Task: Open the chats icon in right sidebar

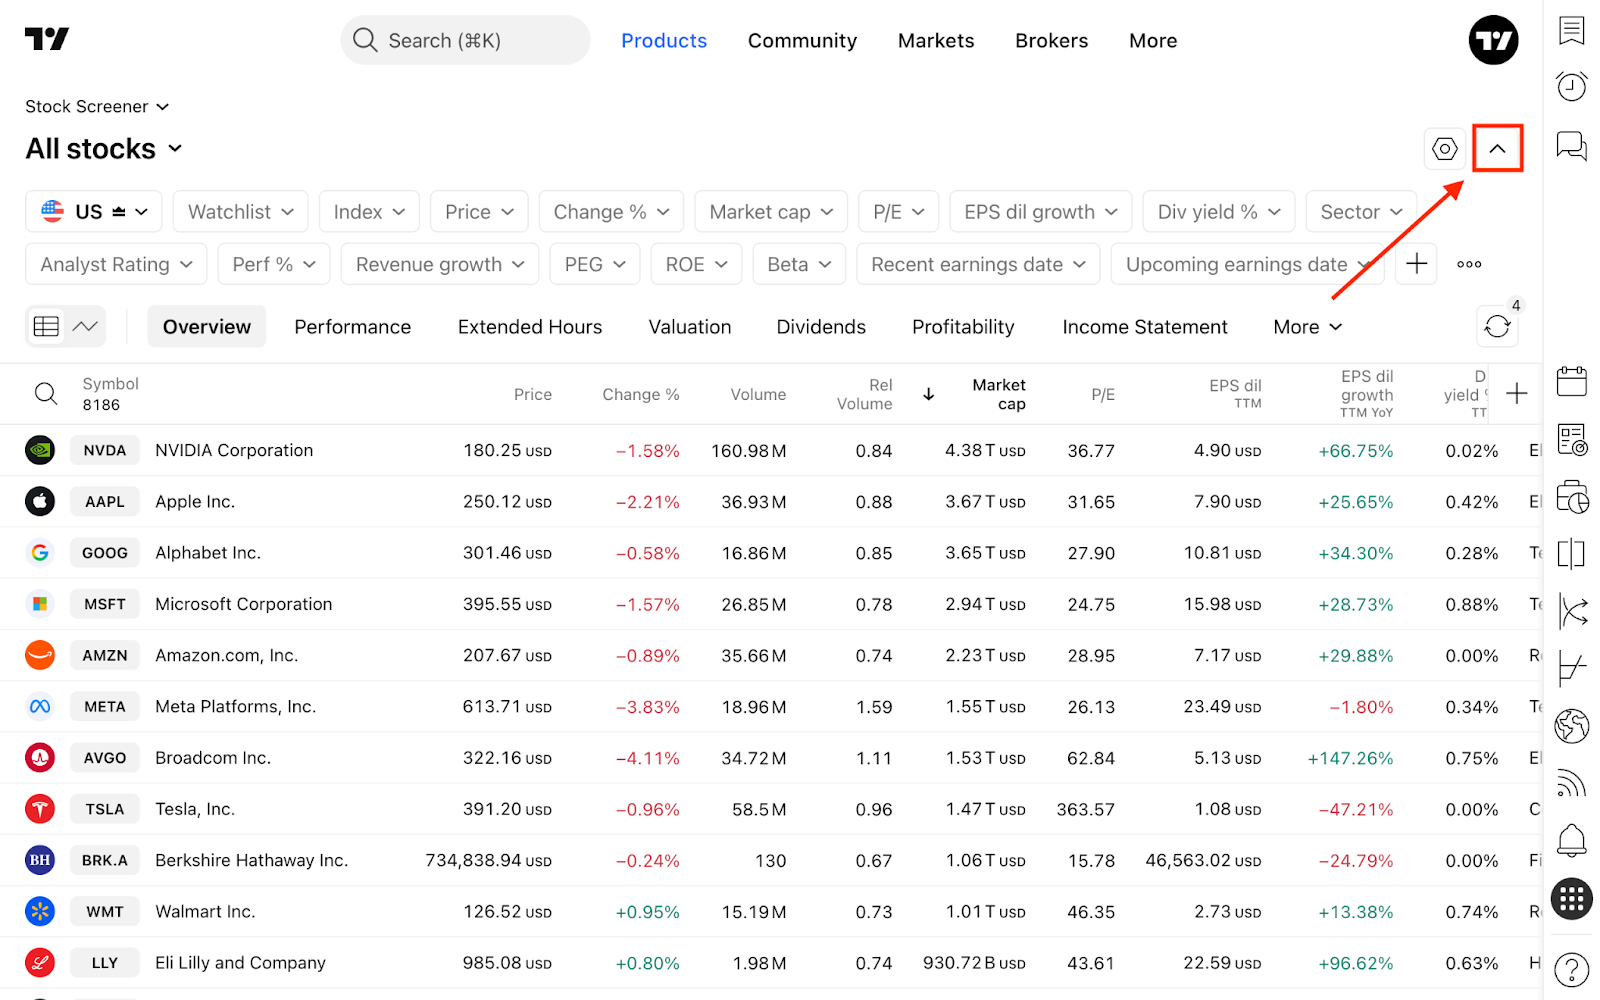Action: point(1571,146)
